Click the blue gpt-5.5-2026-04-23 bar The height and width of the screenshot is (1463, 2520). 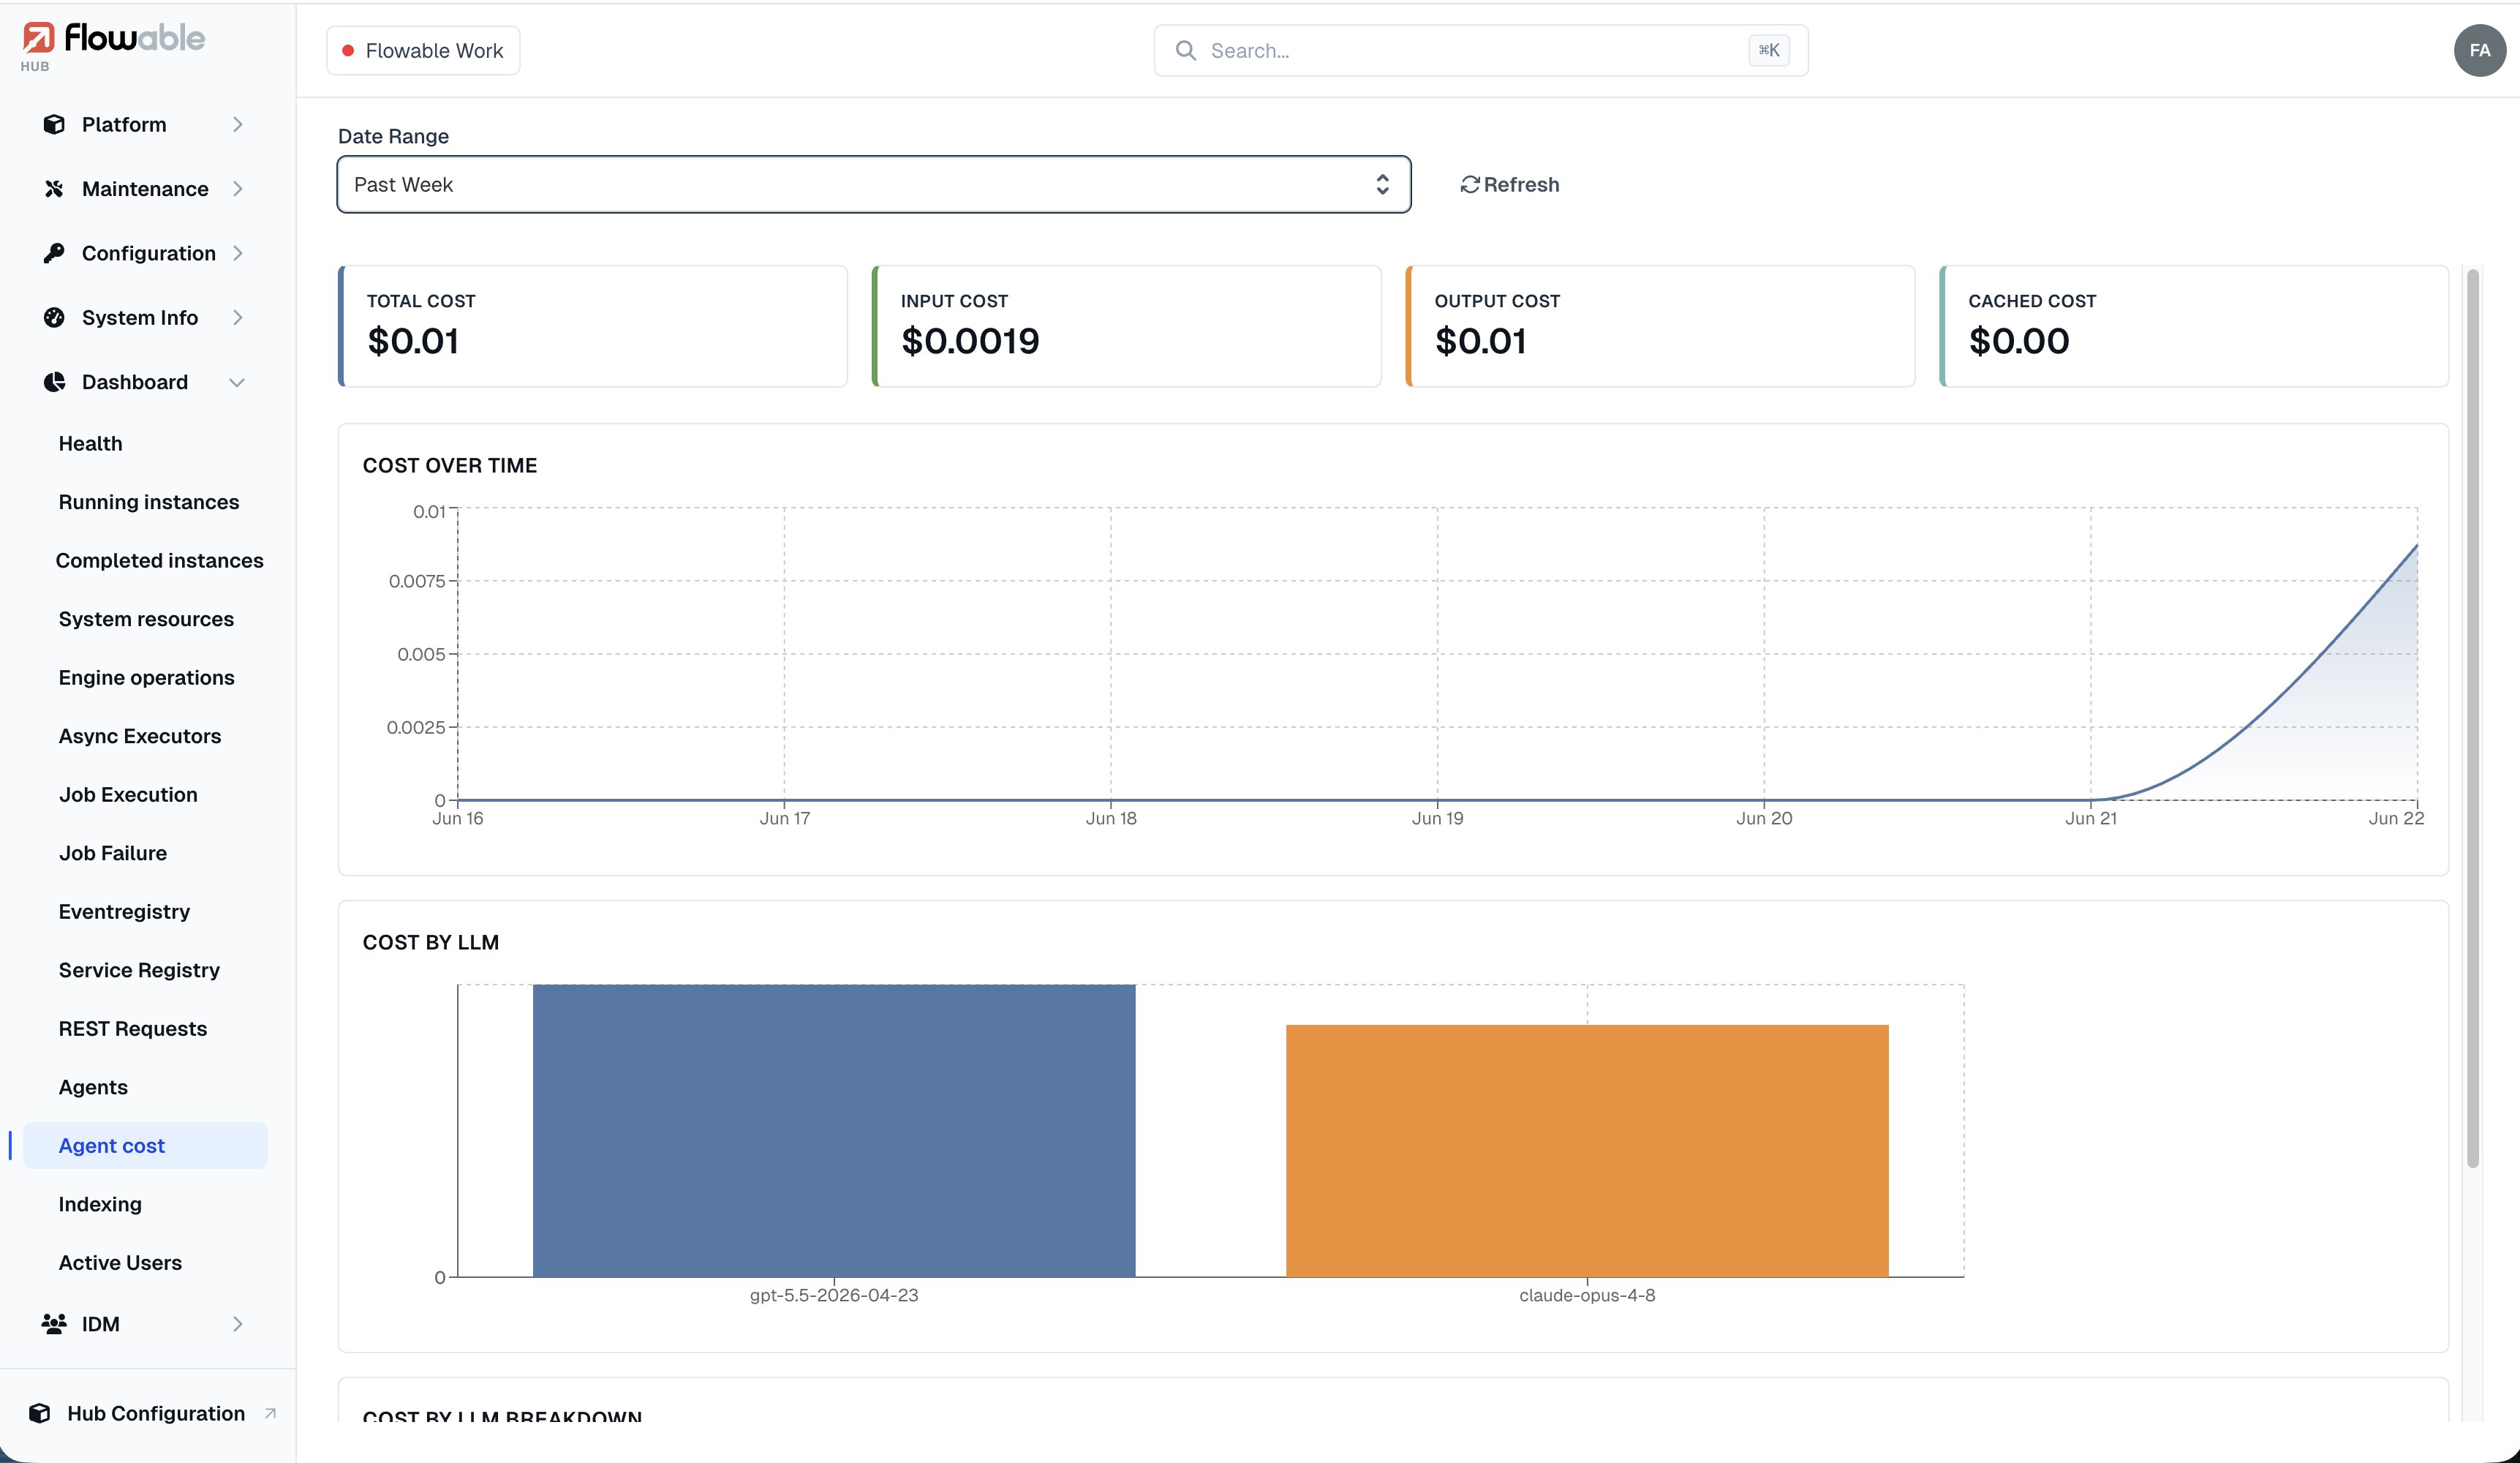click(834, 1130)
